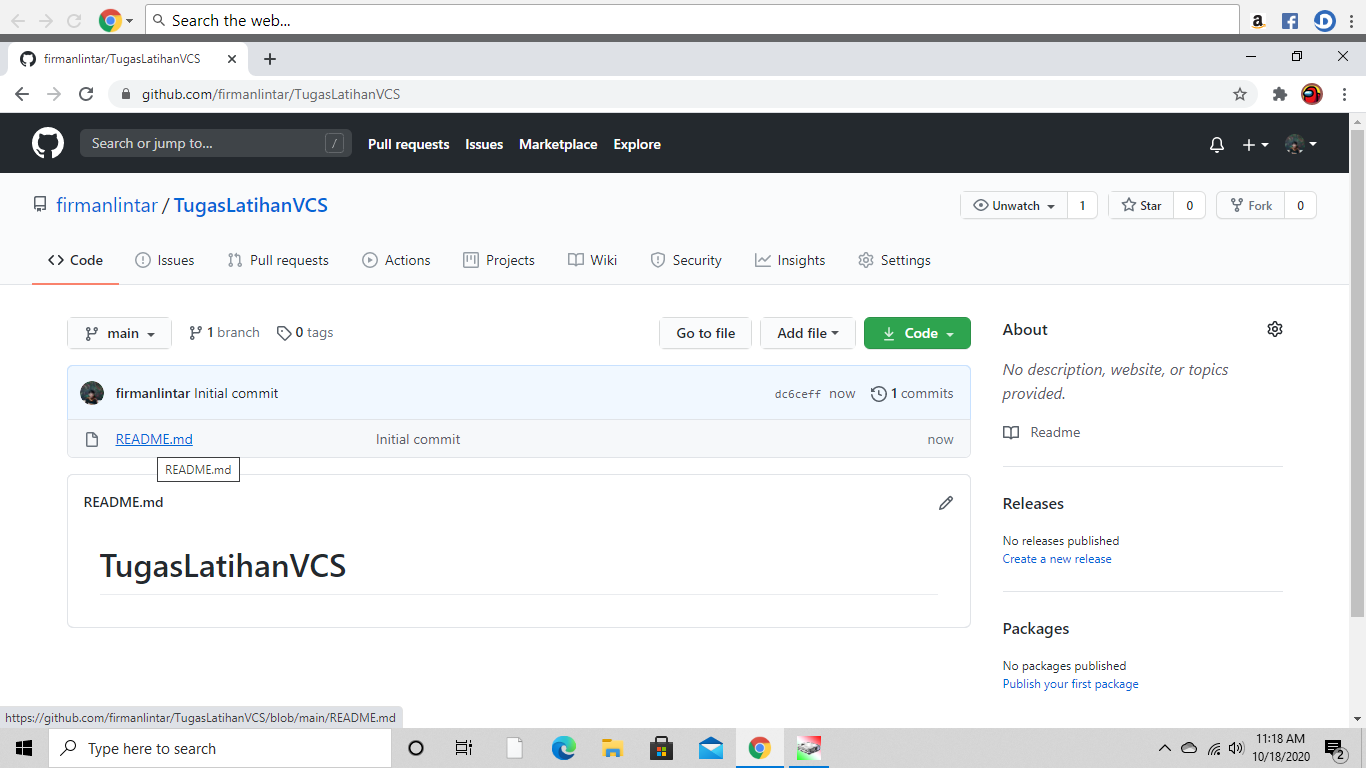Switch to the Issues repository tab
Viewport: 1366px width, 768px height.
(165, 260)
